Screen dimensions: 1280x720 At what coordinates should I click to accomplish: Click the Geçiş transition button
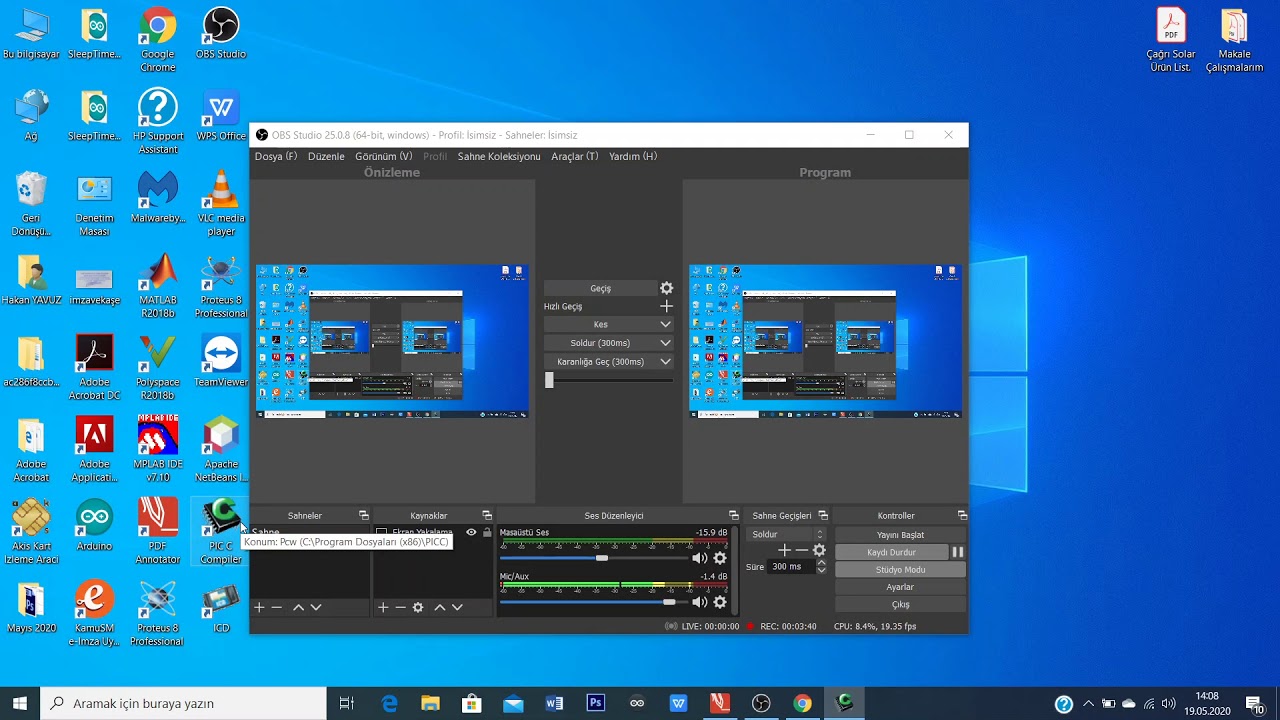[600, 288]
